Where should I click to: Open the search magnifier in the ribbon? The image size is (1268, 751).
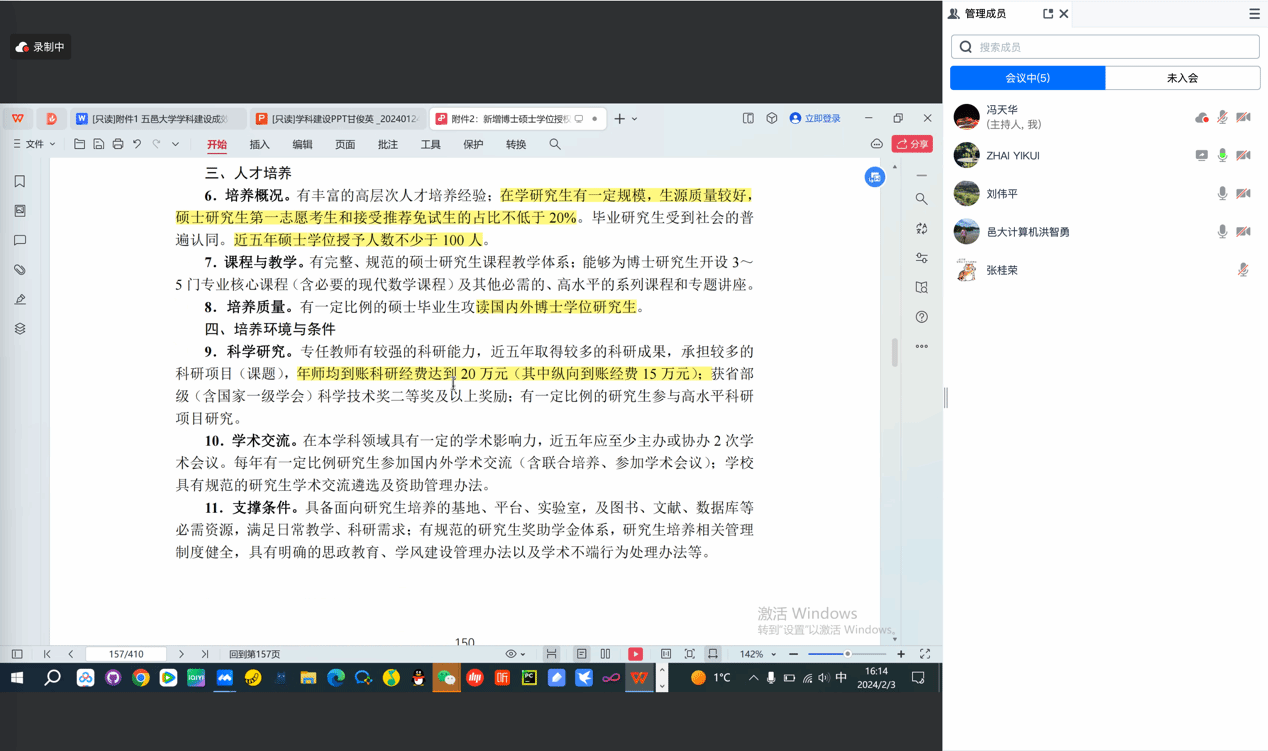[x=555, y=144]
